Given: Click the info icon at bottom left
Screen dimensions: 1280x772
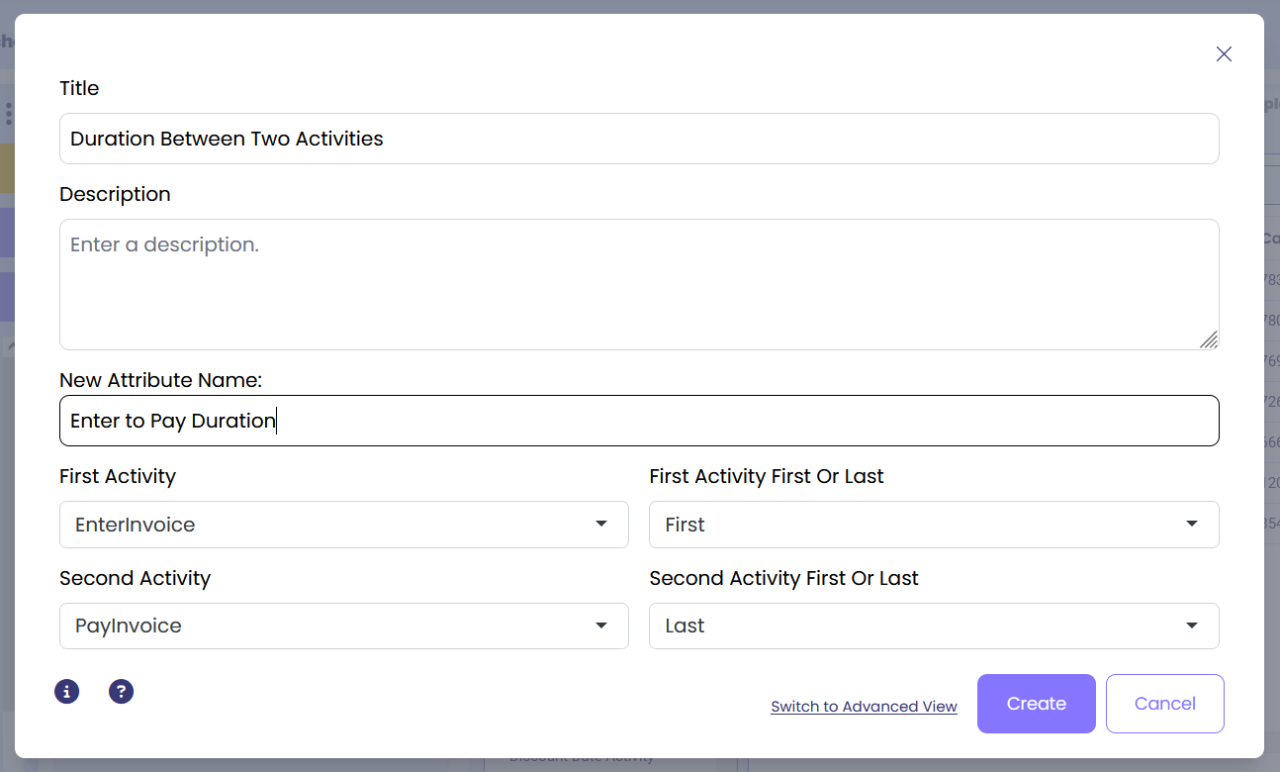Looking at the screenshot, I should pos(67,691).
